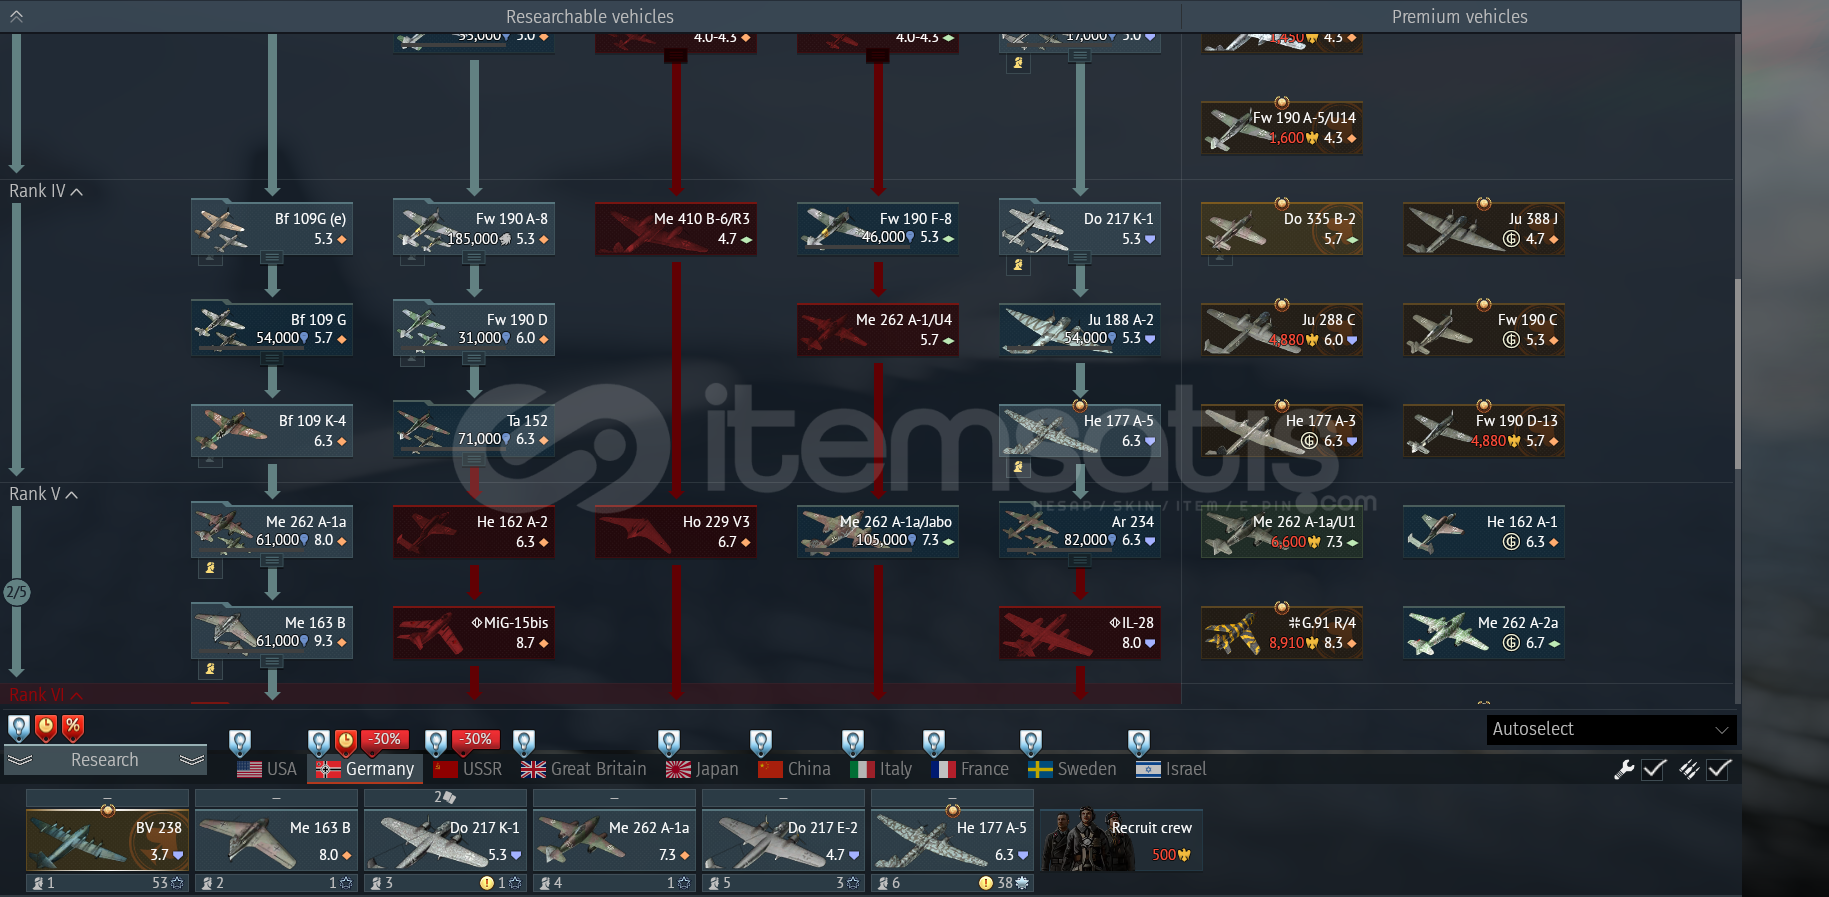Open the Sweden nation tab

1072,769
